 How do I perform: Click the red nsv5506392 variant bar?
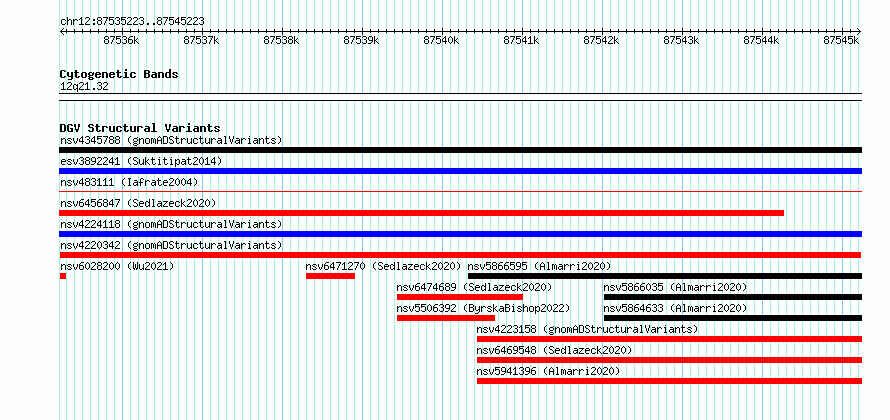(x=446, y=318)
